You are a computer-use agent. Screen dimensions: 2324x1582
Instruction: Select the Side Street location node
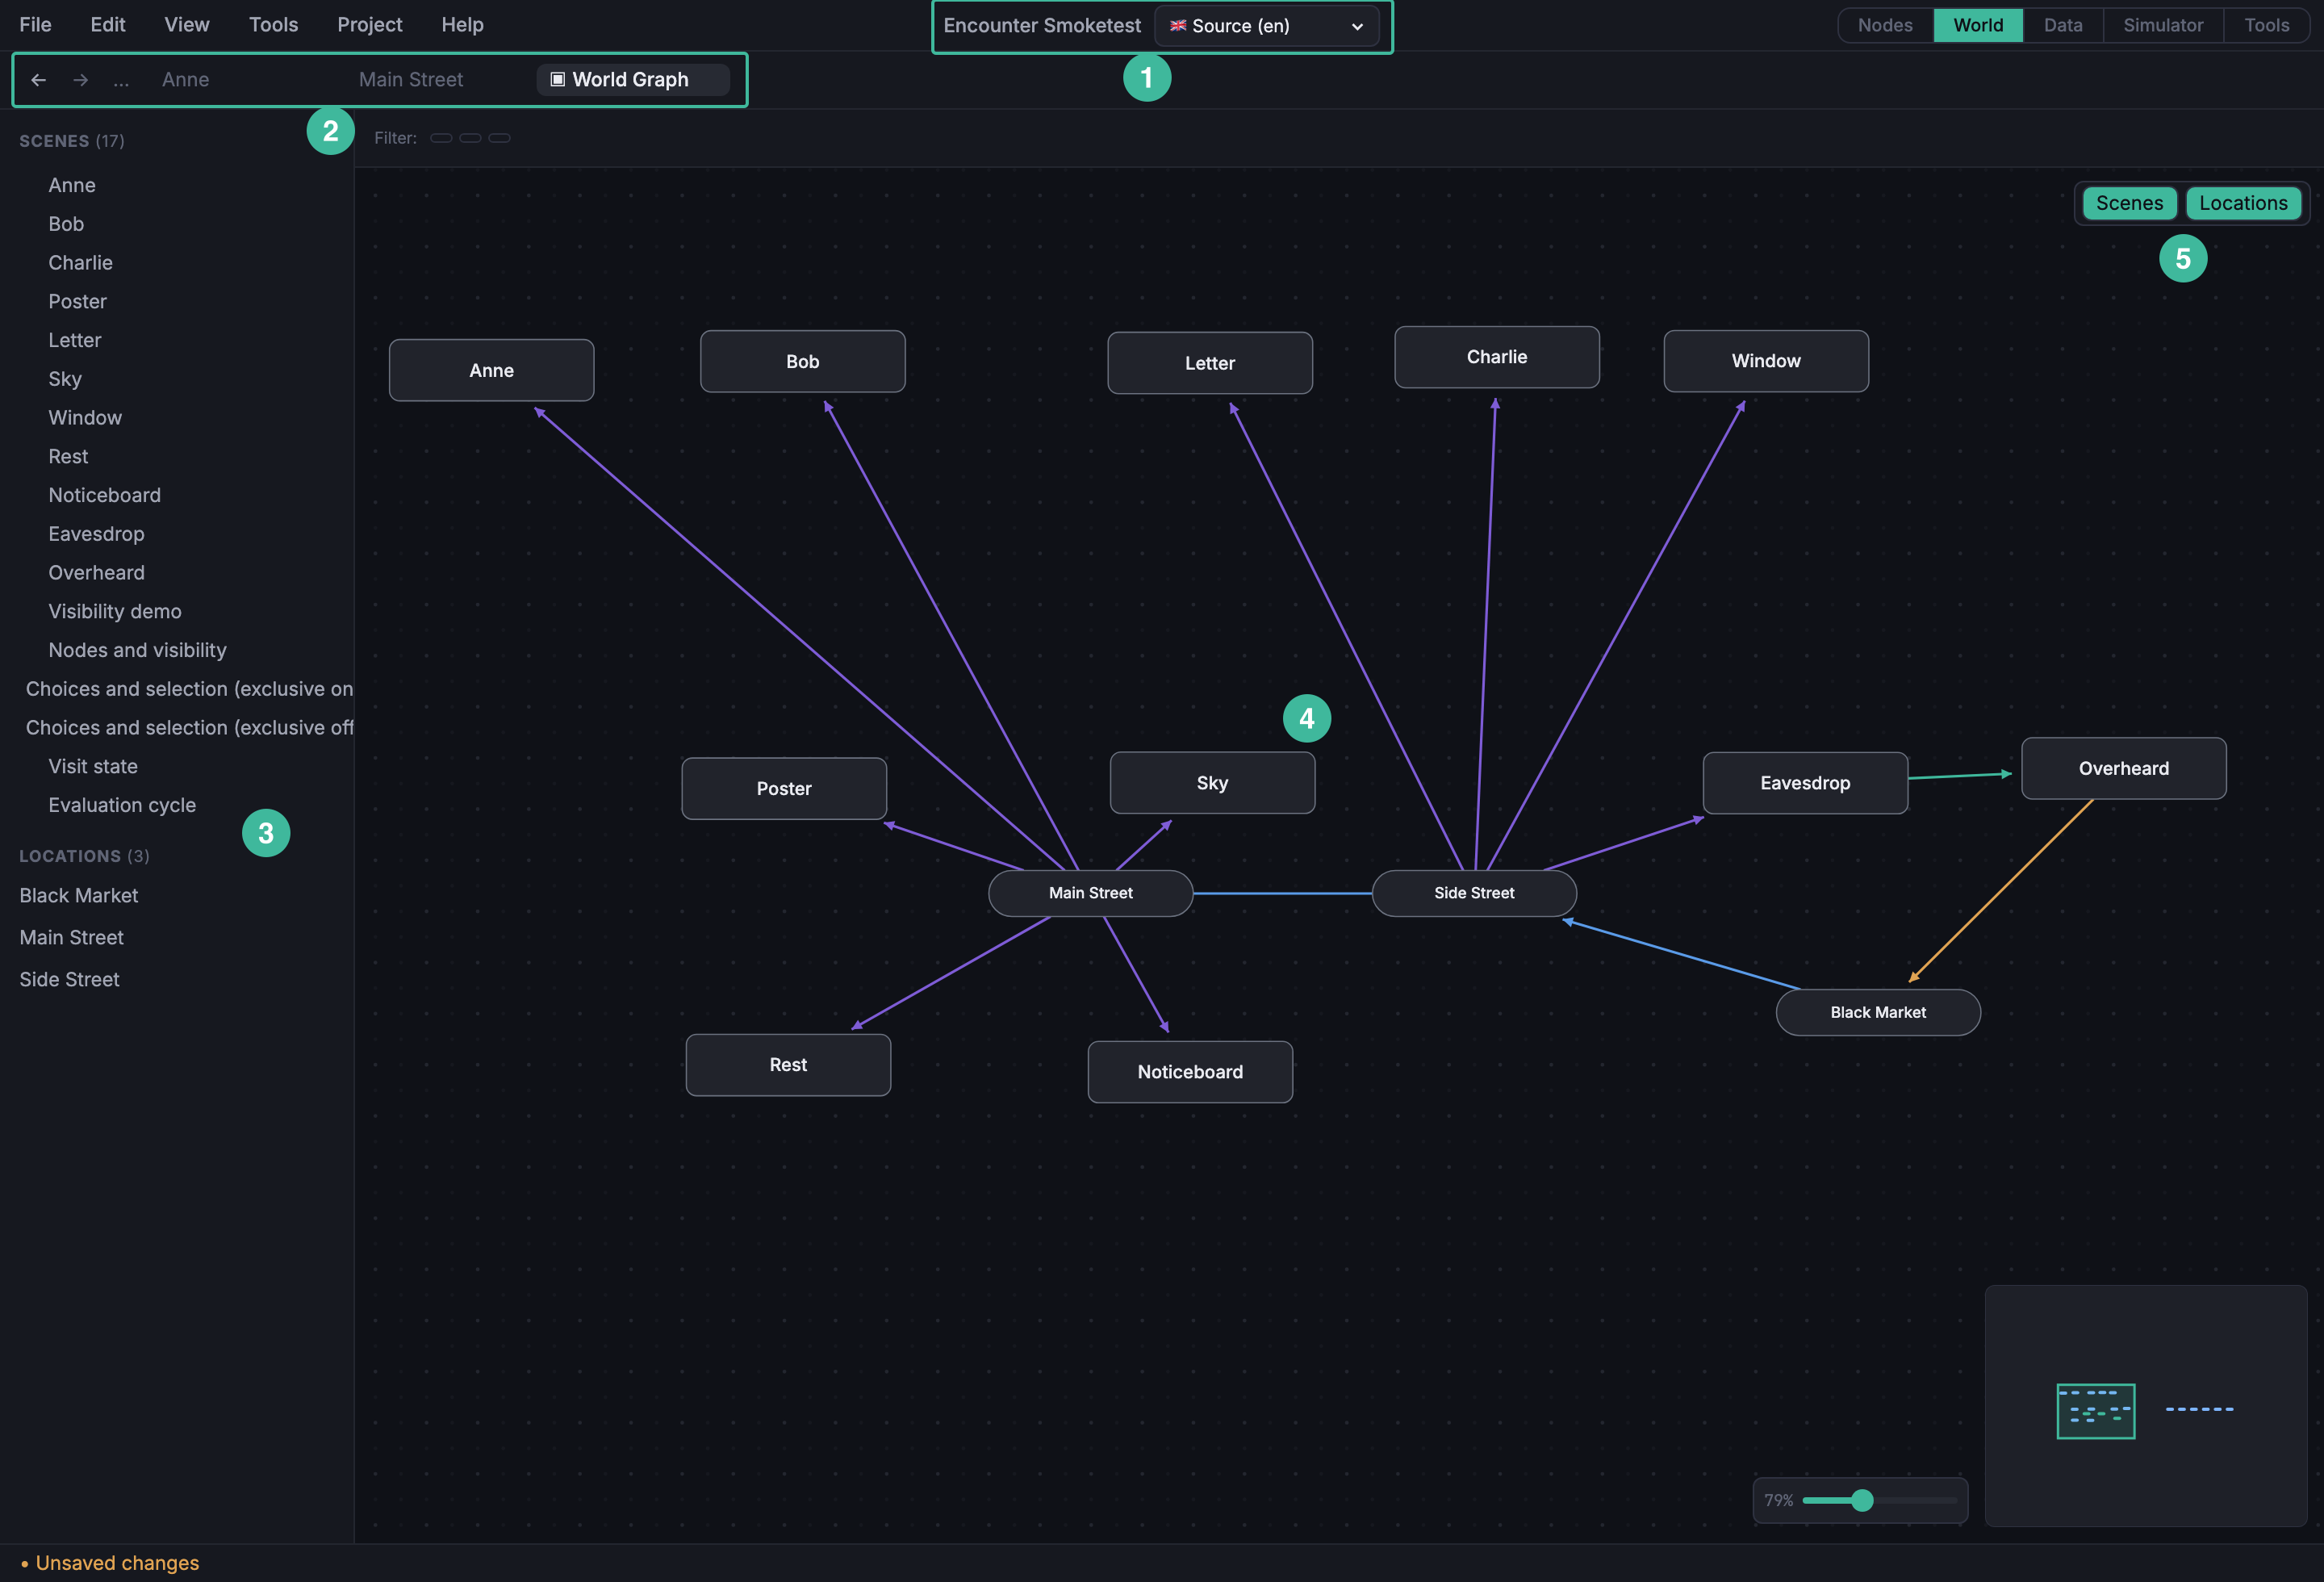pyautogui.click(x=1474, y=893)
